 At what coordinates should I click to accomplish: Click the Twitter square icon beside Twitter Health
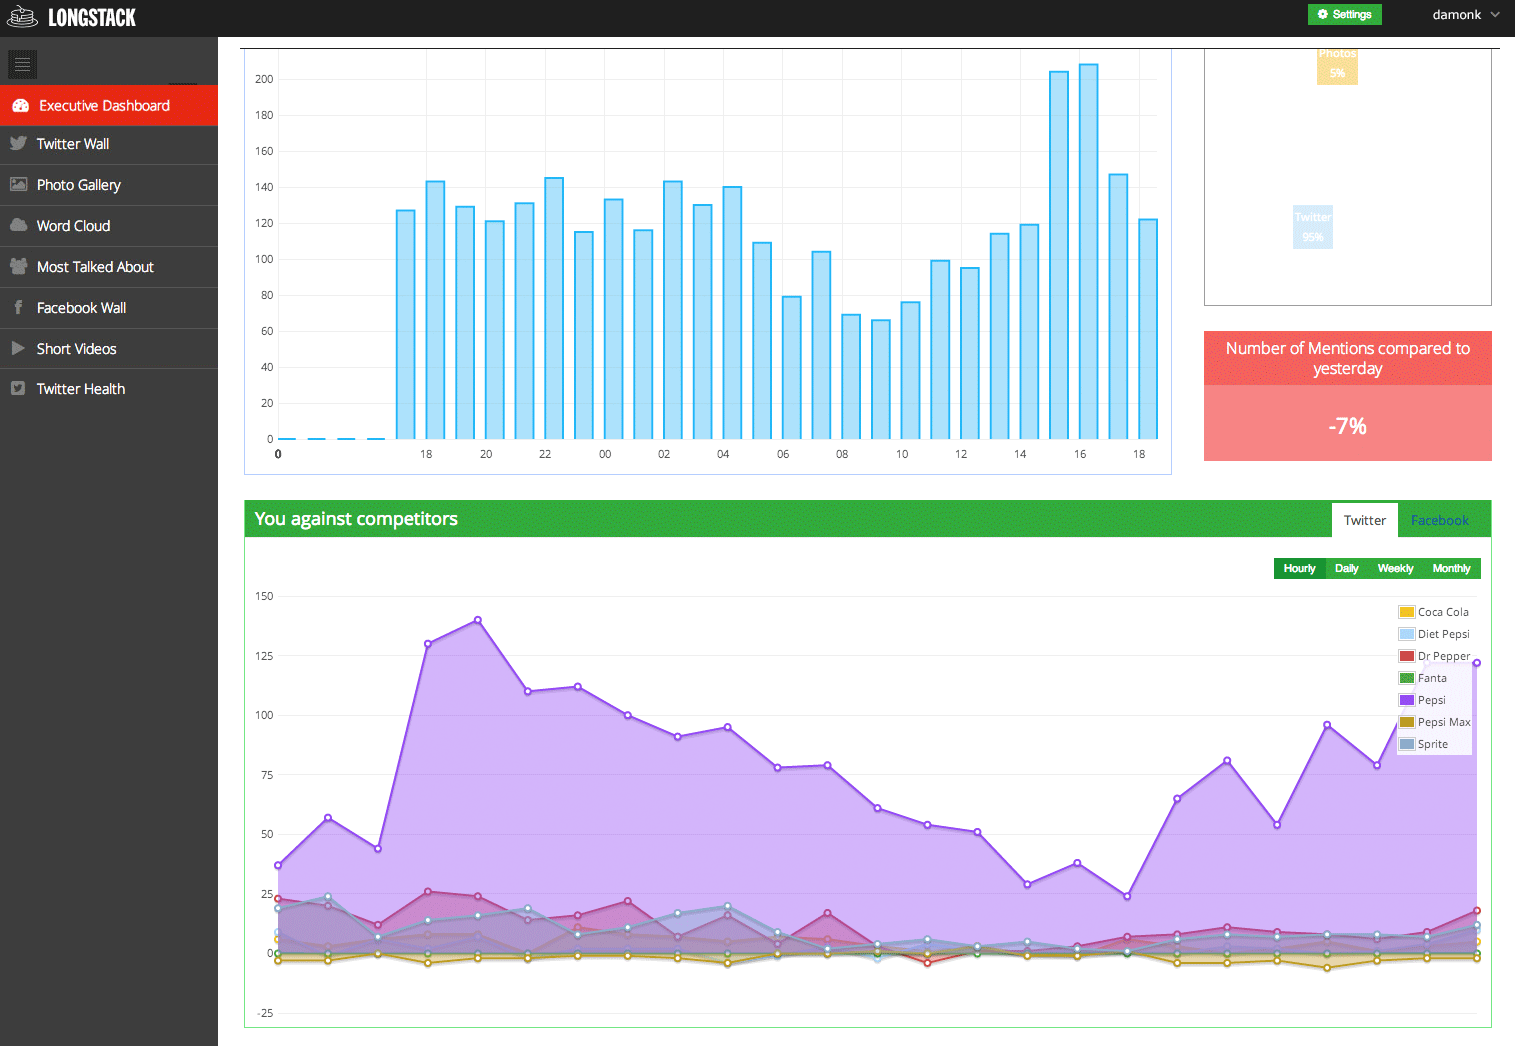click(18, 388)
